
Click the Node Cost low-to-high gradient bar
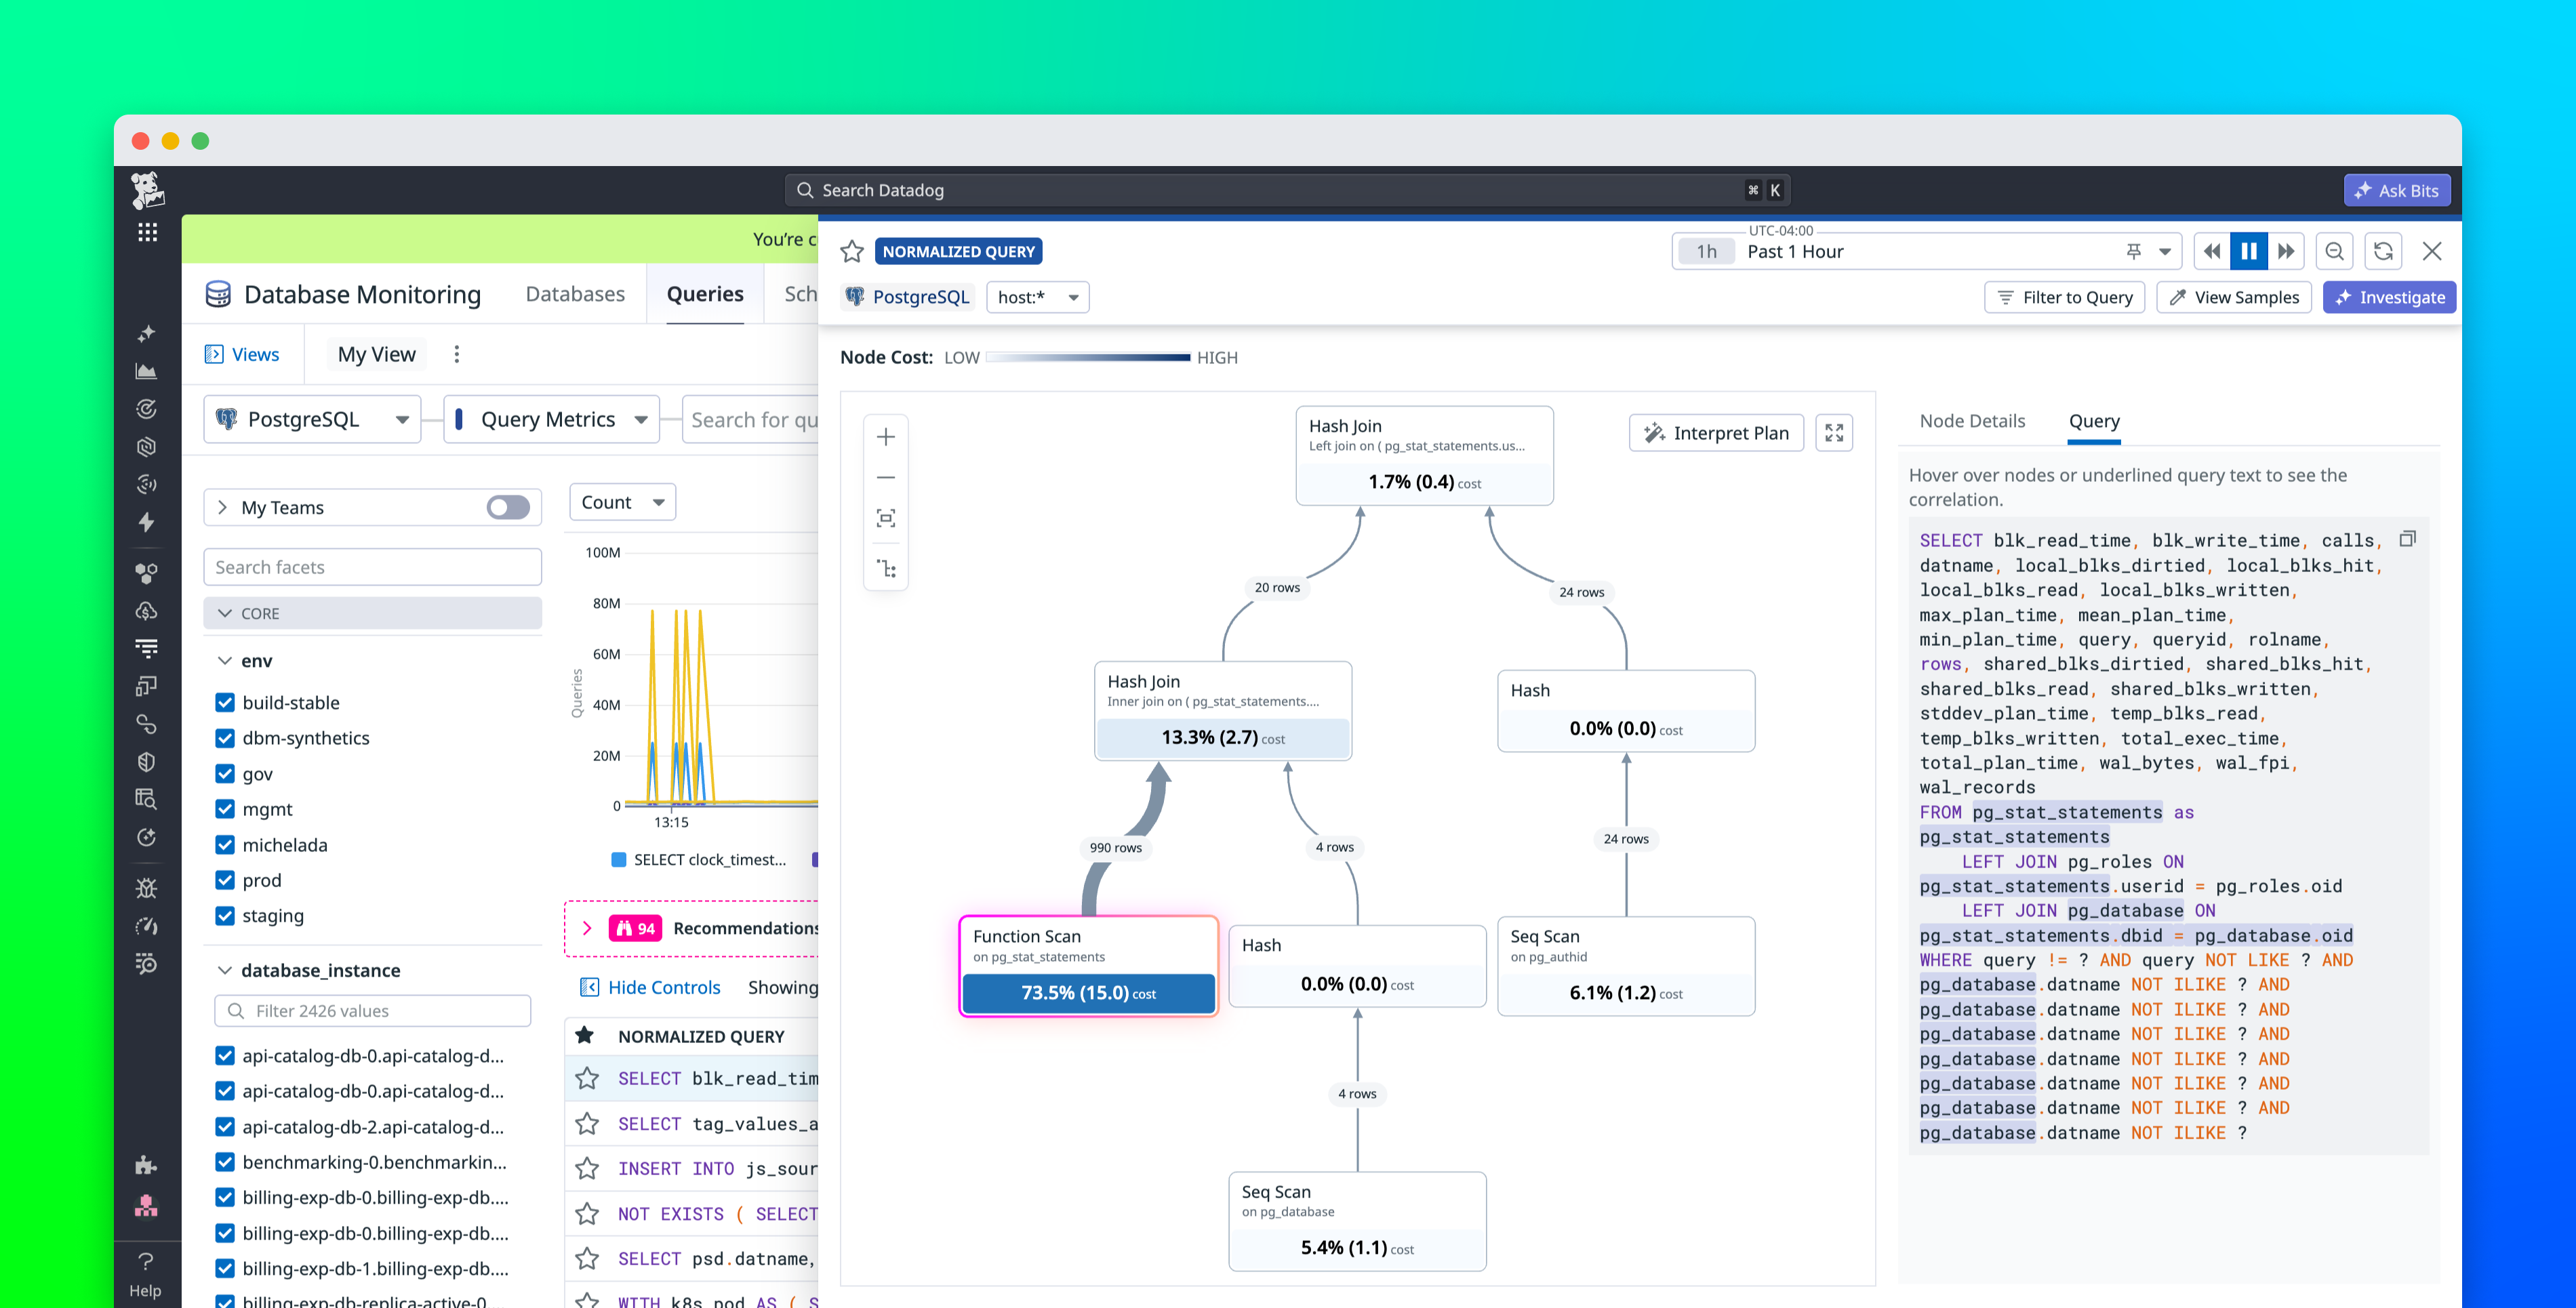(x=1088, y=357)
